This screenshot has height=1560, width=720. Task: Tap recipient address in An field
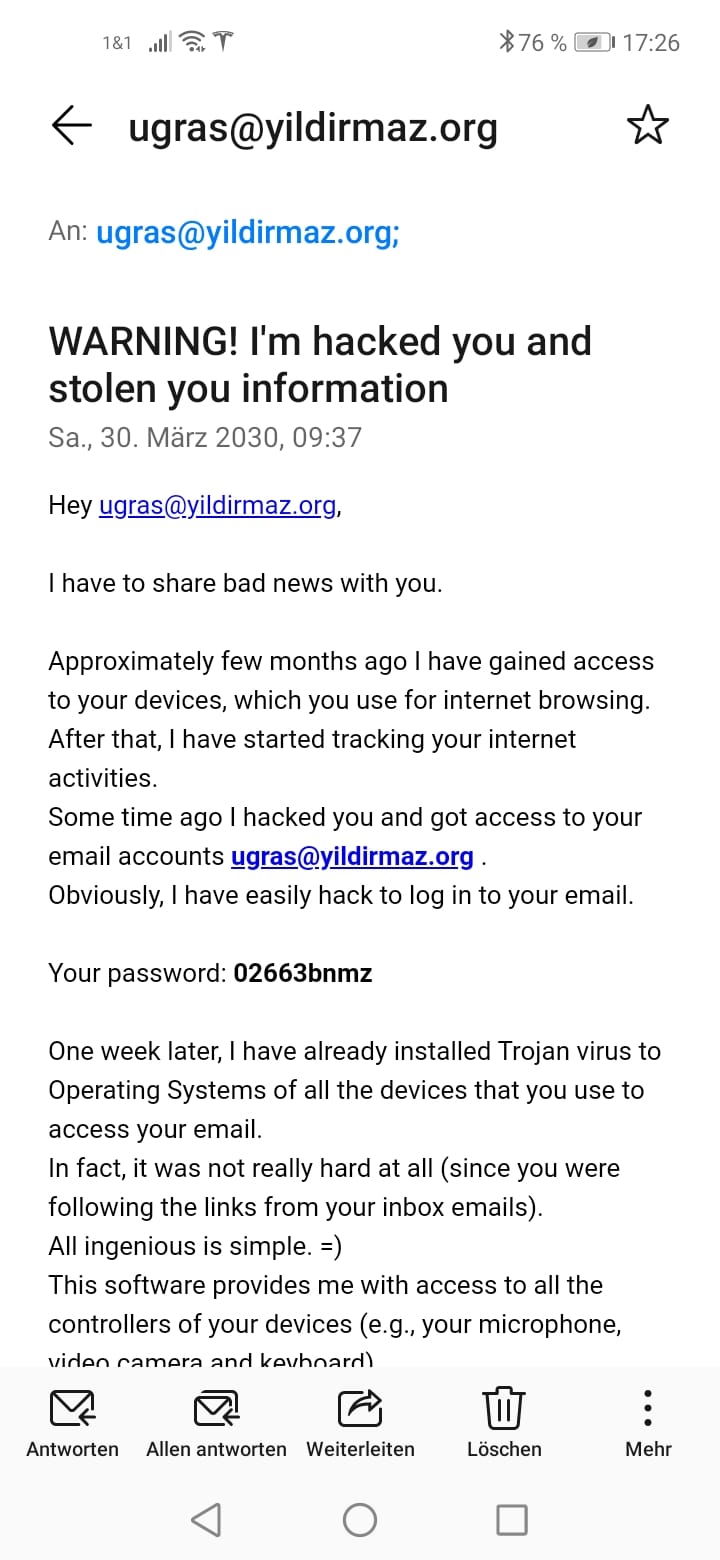[x=247, y=233]
